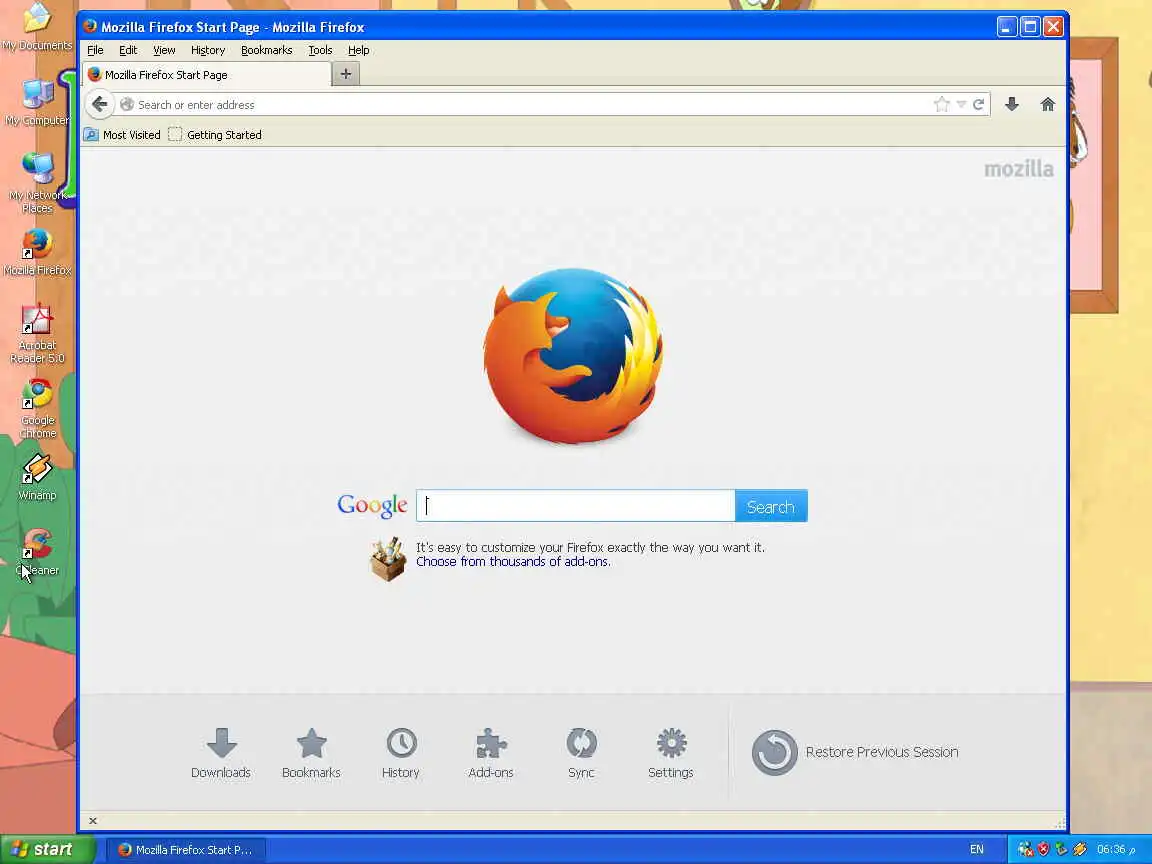Select My Network Places desktop icon
The width and height of the screenshot is (1152, 864).
37,182
